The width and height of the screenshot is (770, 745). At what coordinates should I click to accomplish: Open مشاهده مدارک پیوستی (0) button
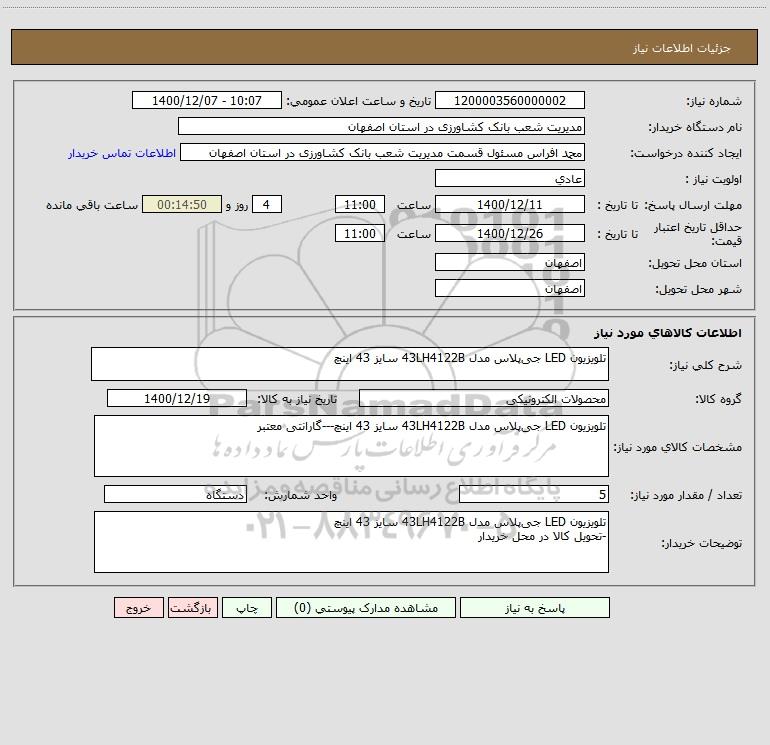click(366, 607)
